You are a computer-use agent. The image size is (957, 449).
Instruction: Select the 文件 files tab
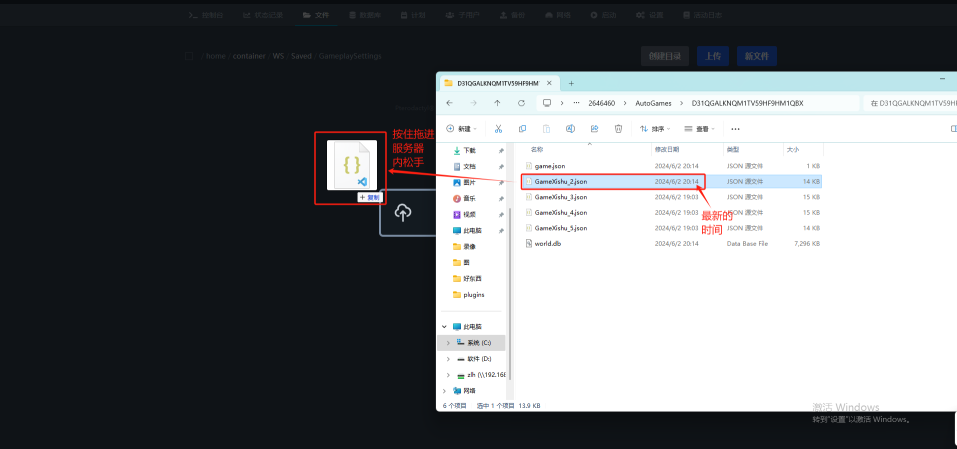tap(316, 15)
